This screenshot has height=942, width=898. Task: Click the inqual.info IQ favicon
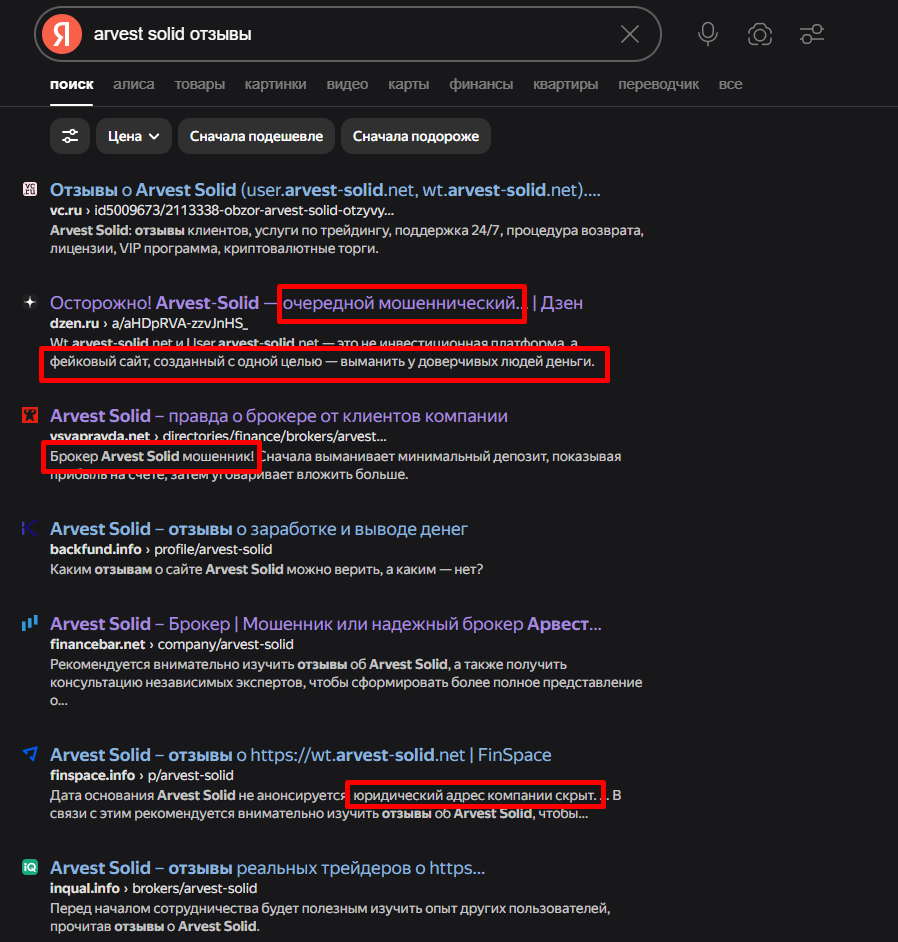point(30,867)
